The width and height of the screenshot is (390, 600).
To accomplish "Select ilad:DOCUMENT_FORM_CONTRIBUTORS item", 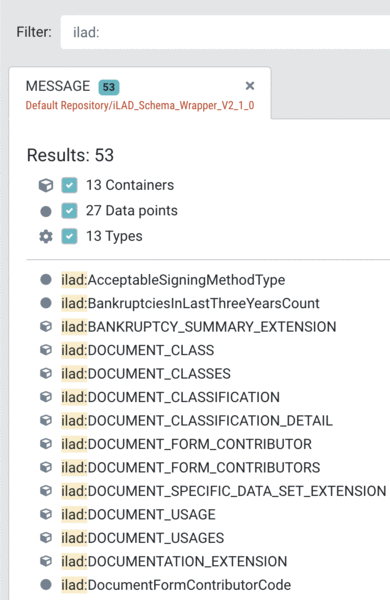I will [191, 467].
